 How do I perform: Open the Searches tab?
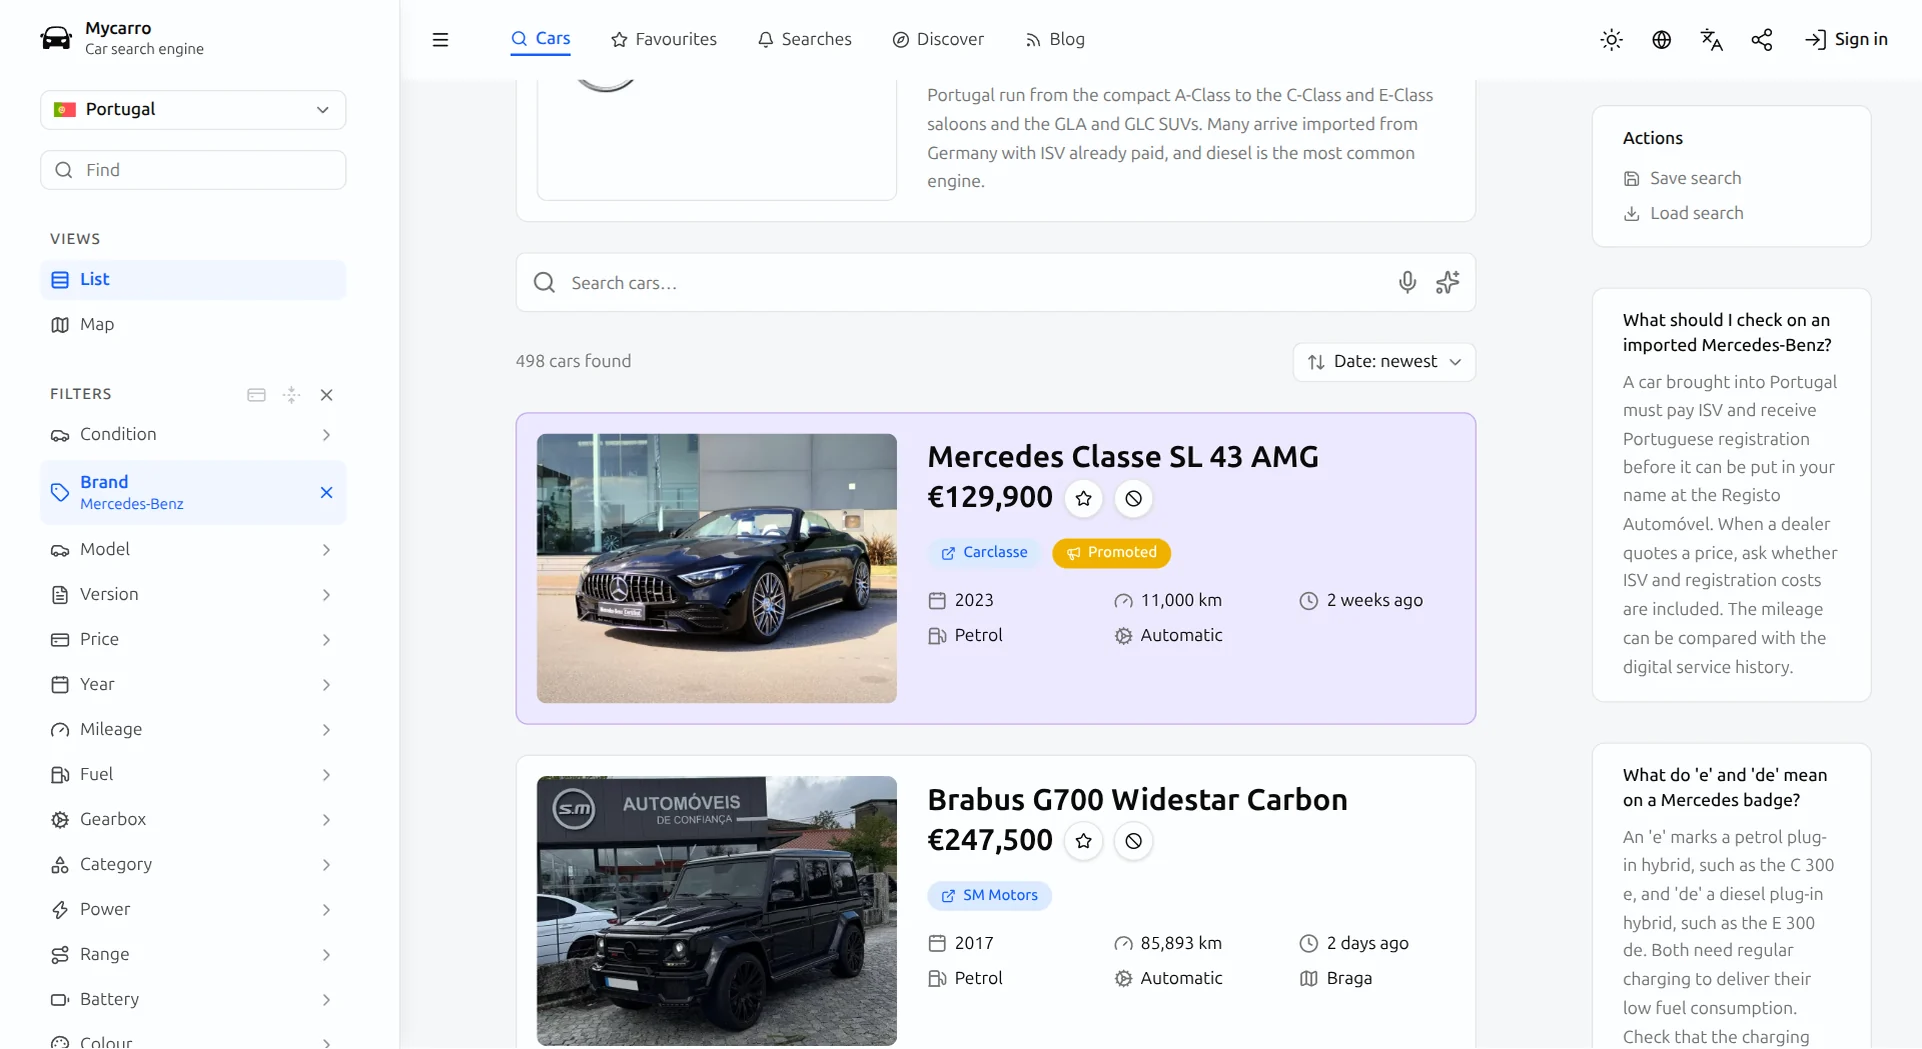[804, 40]
